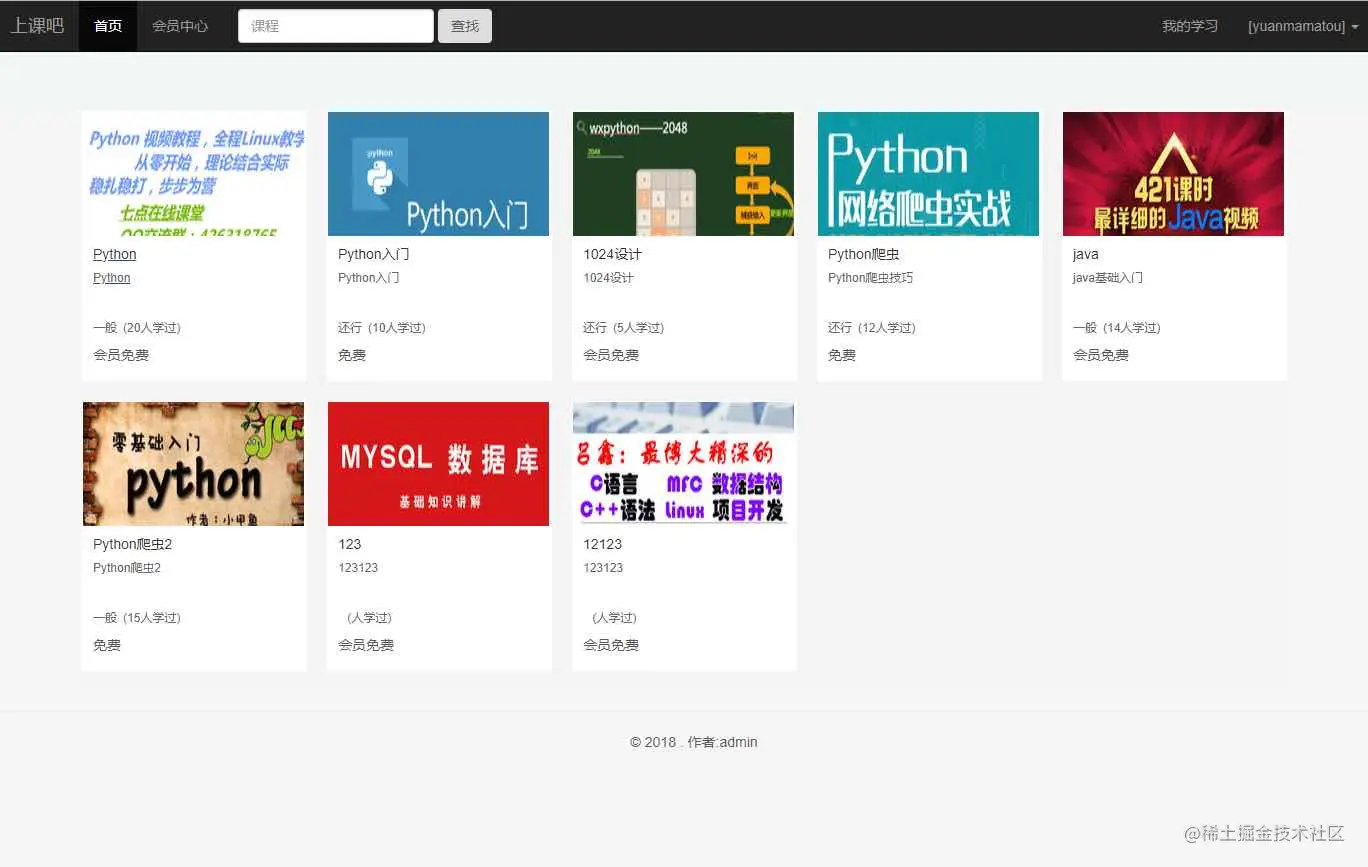Click 免费 under the Python入门 card
Image resolution: width=1368 pixels, height=867 pixels.
(352, 355)
